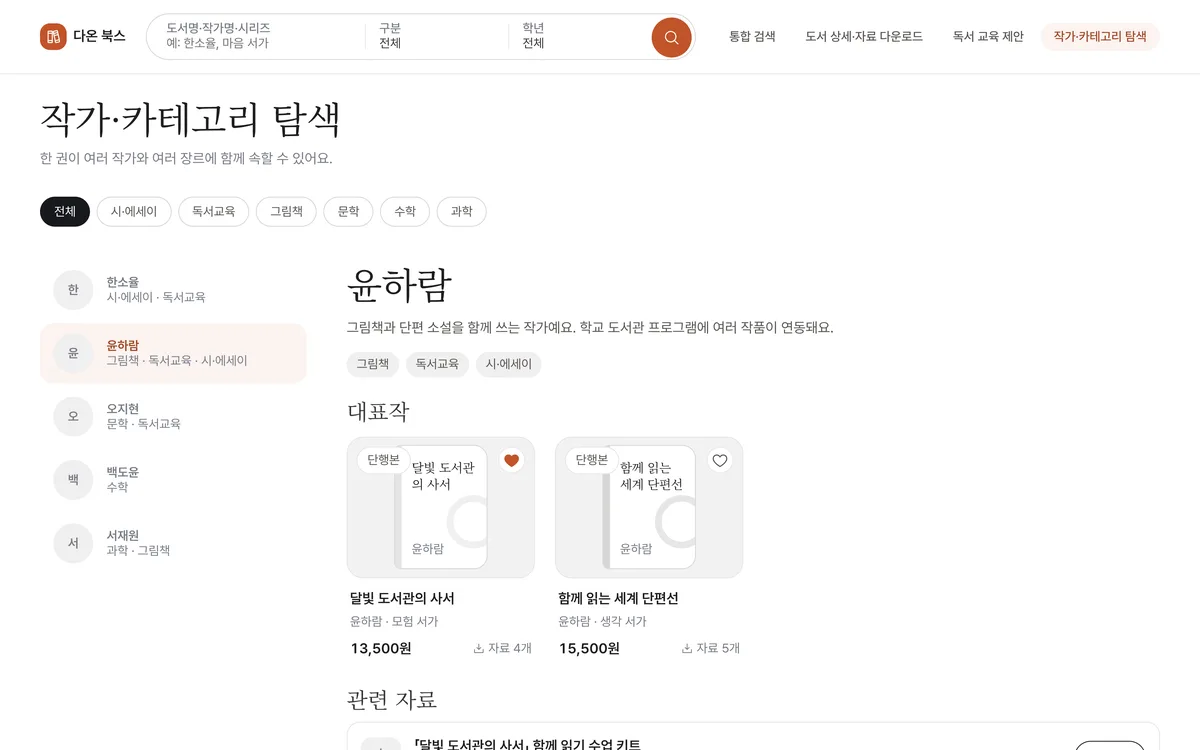Select the 백 avatar for 백도윤
1200x750 pixels.
73,480
